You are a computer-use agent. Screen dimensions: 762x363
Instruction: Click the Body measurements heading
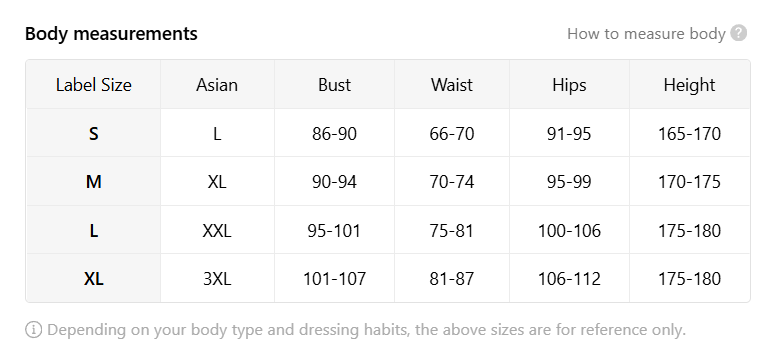click(111, 34)
